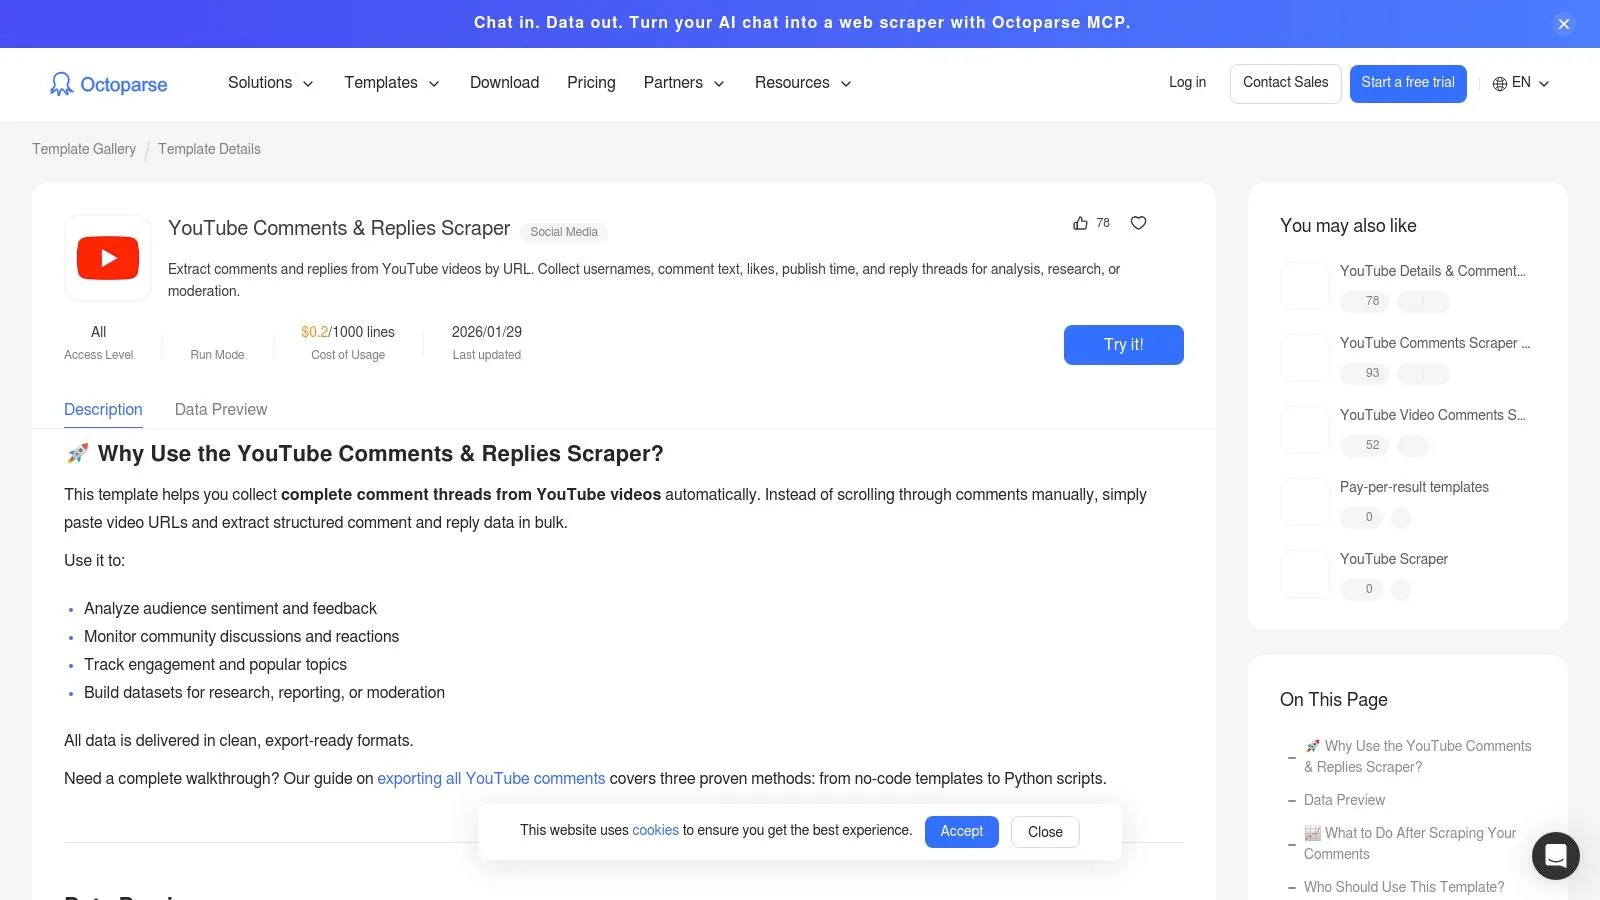Open the chat support widget
The height and width of the screenshot is (900, 1600).
(1555, 856)
